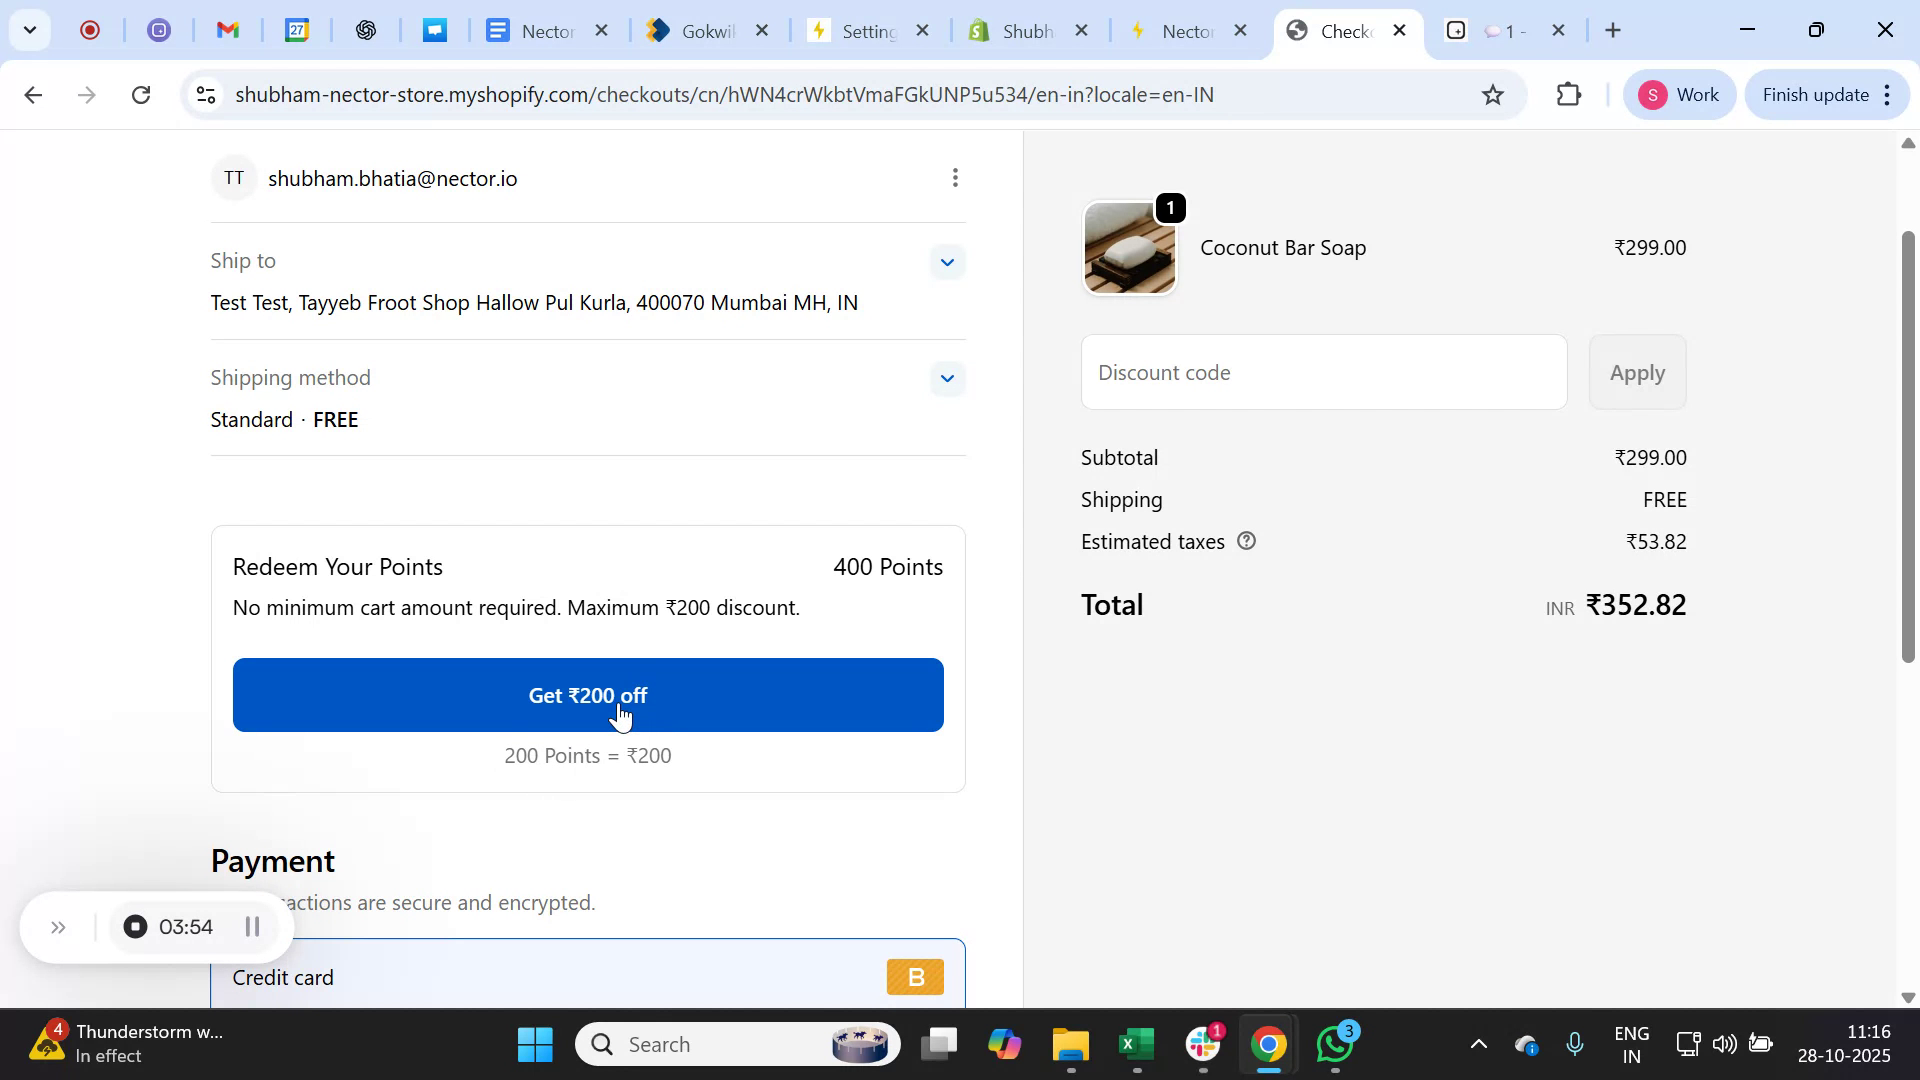Open the tab search dropdown arrow
This screenshot has height=1080, width=1920.
point(30,30)
